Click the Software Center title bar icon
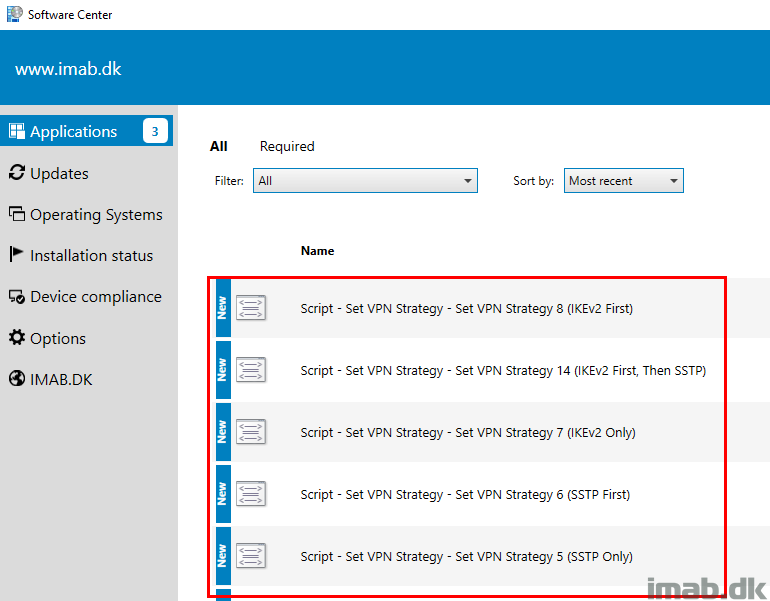 14,14
